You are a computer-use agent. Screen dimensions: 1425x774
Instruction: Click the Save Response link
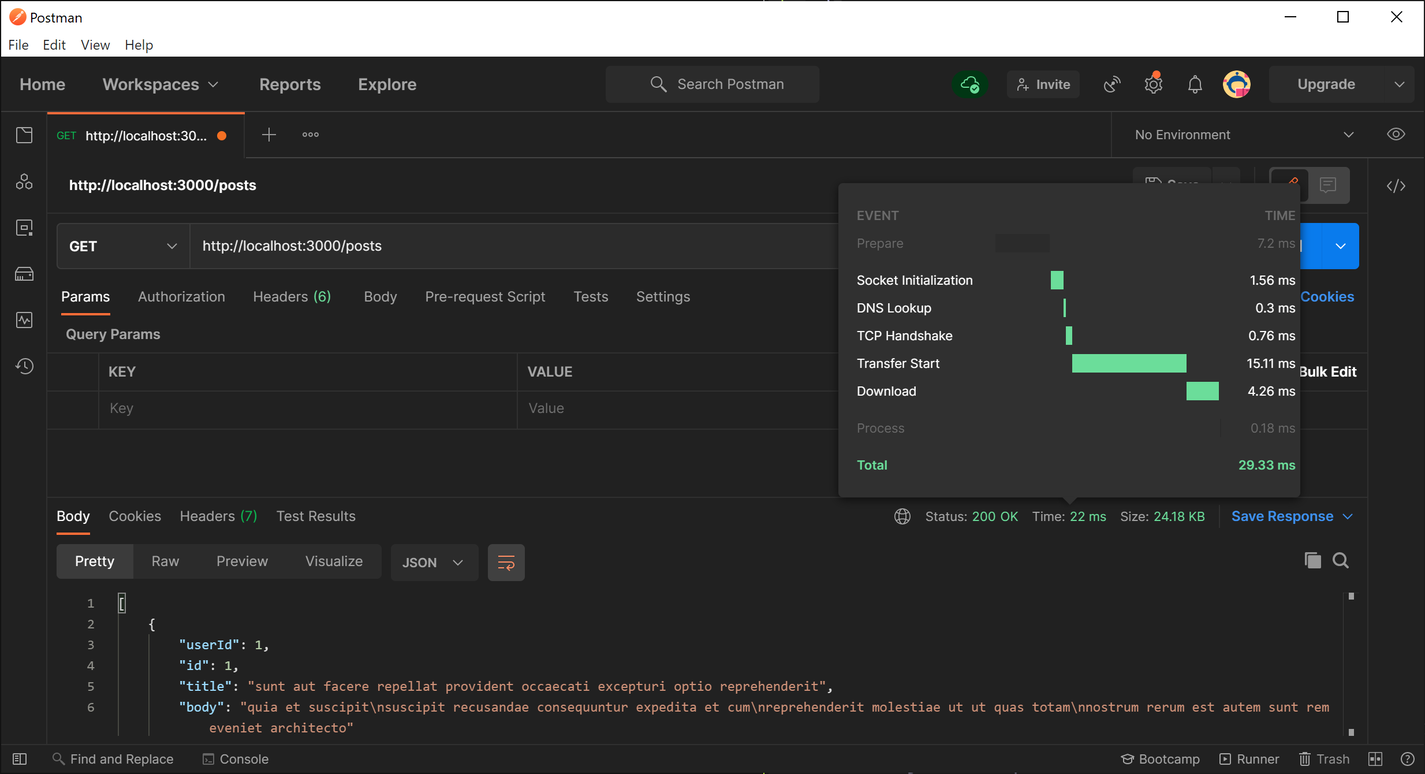coord(1282,517)
